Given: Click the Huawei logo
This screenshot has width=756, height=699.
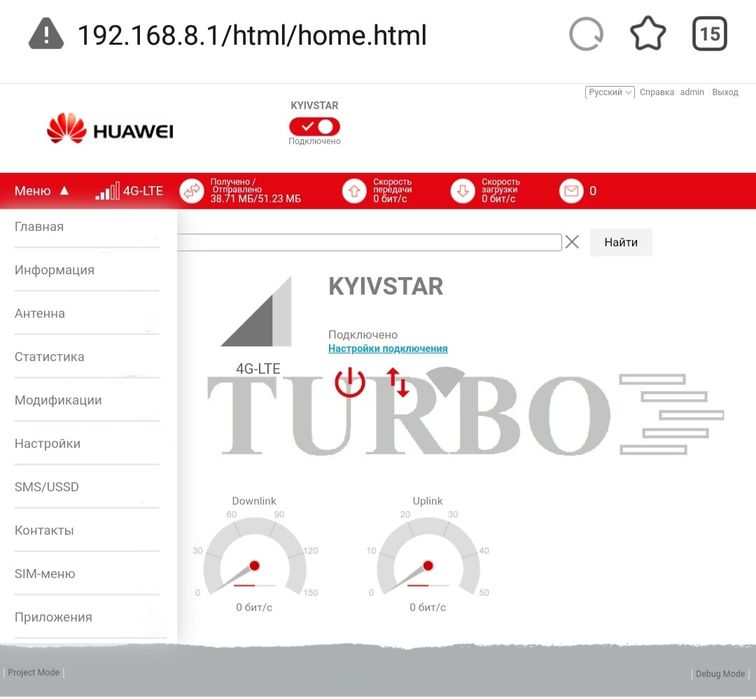Looking at the screenshot, I should (x=110, y=129).
